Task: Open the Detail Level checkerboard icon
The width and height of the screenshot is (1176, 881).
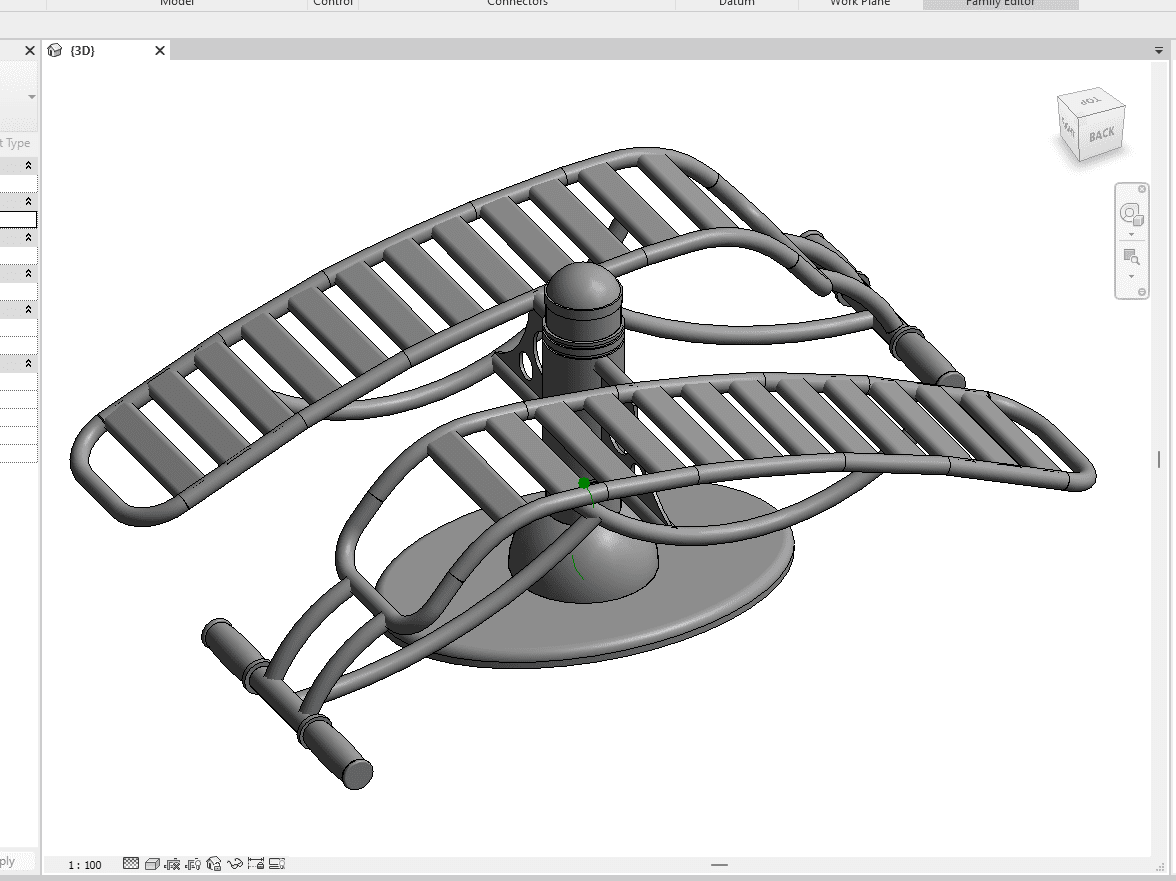Action: pyautogui.click(x=131, y=864)
